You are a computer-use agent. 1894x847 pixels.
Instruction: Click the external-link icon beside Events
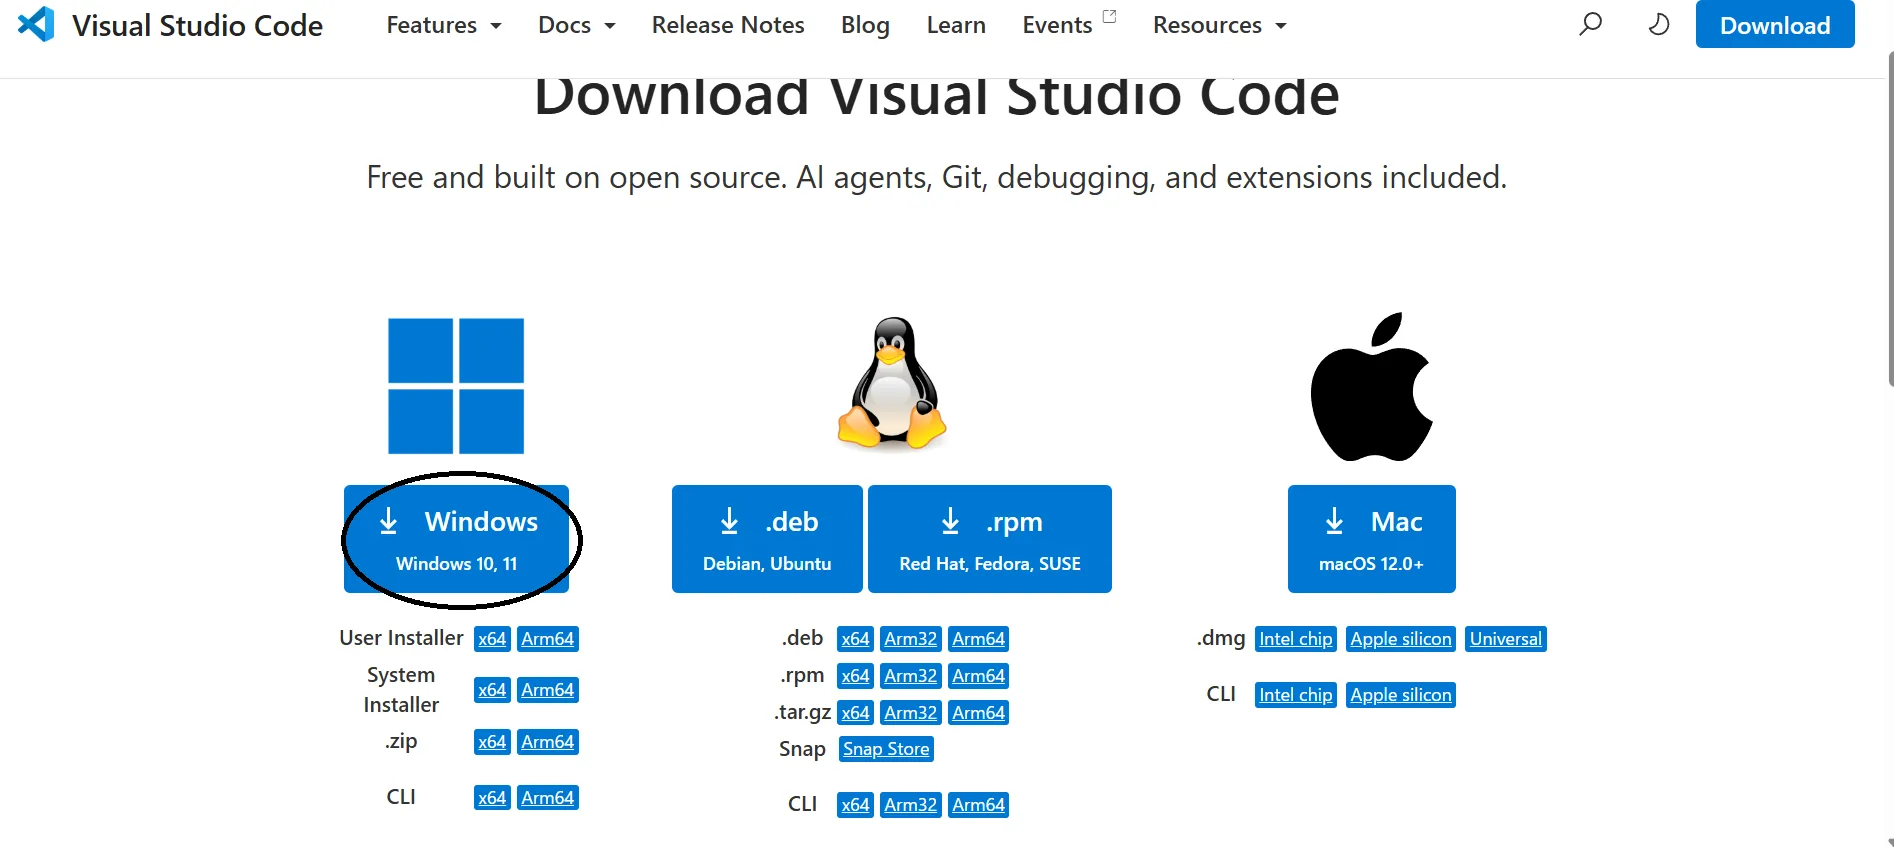click(x=1109, y=16)
